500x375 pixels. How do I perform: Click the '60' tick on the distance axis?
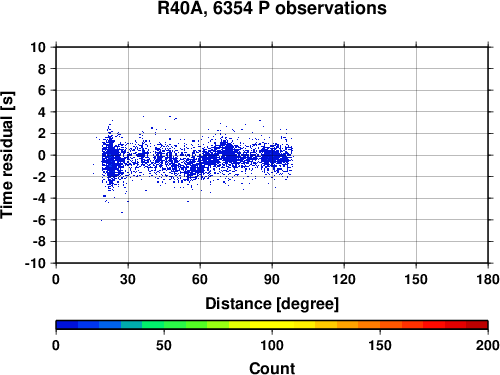(200, 279)
